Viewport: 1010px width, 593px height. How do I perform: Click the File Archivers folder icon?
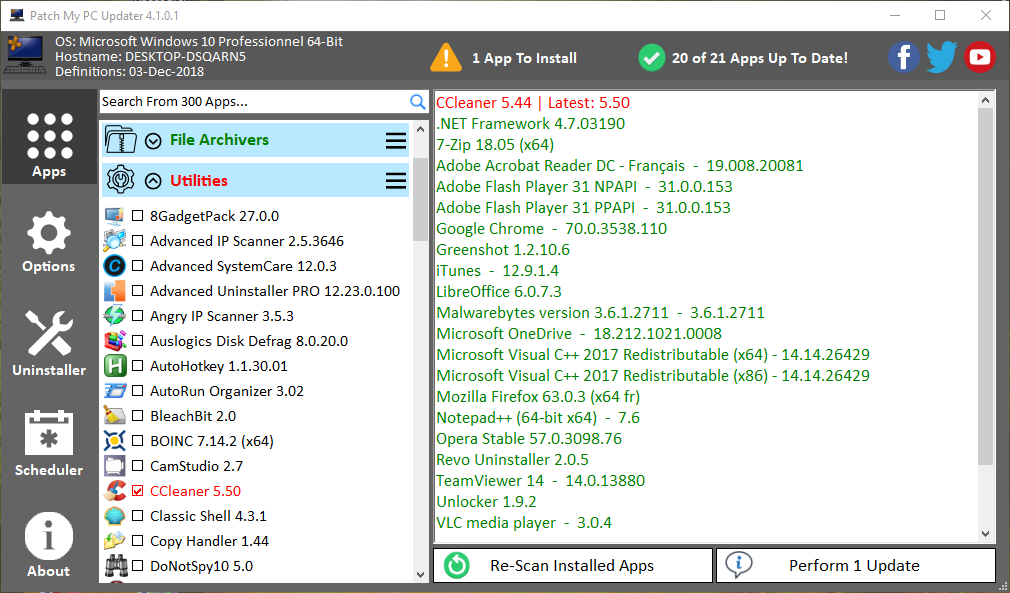tap(120, 140)
